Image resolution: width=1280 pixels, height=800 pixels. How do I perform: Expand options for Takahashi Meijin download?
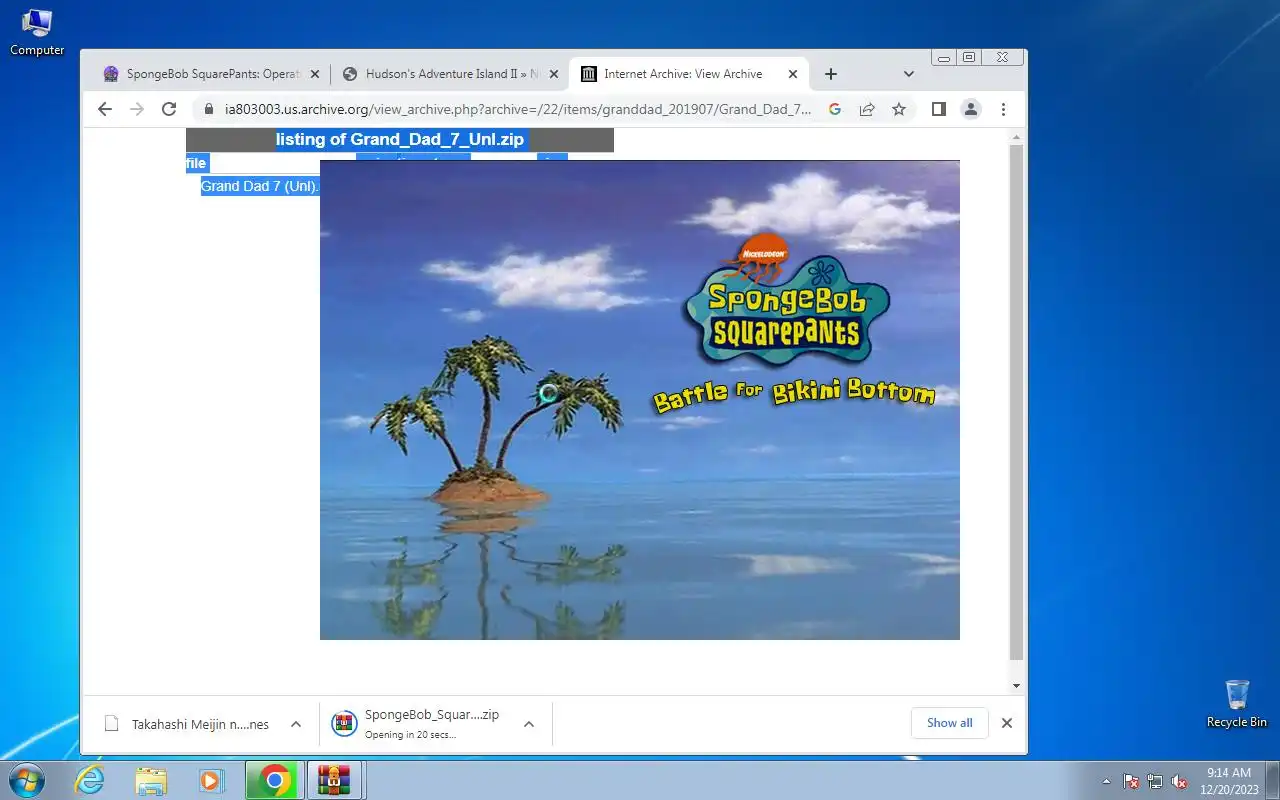(296, 724)
